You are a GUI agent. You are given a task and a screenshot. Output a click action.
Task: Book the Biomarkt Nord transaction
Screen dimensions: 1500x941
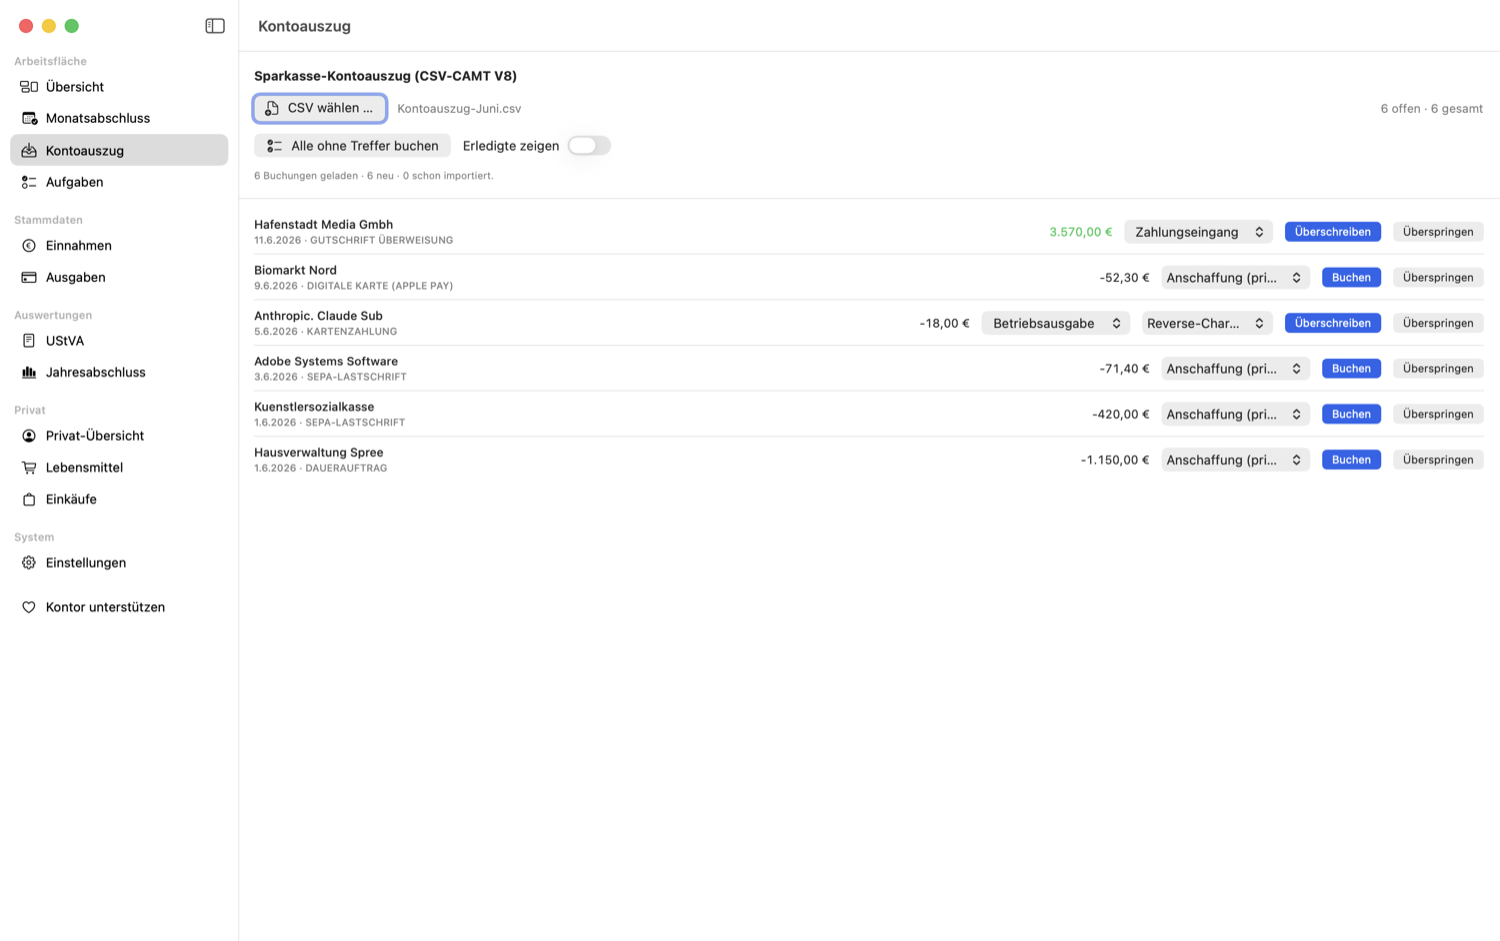pyautogui.click(x=1351, y=278)
